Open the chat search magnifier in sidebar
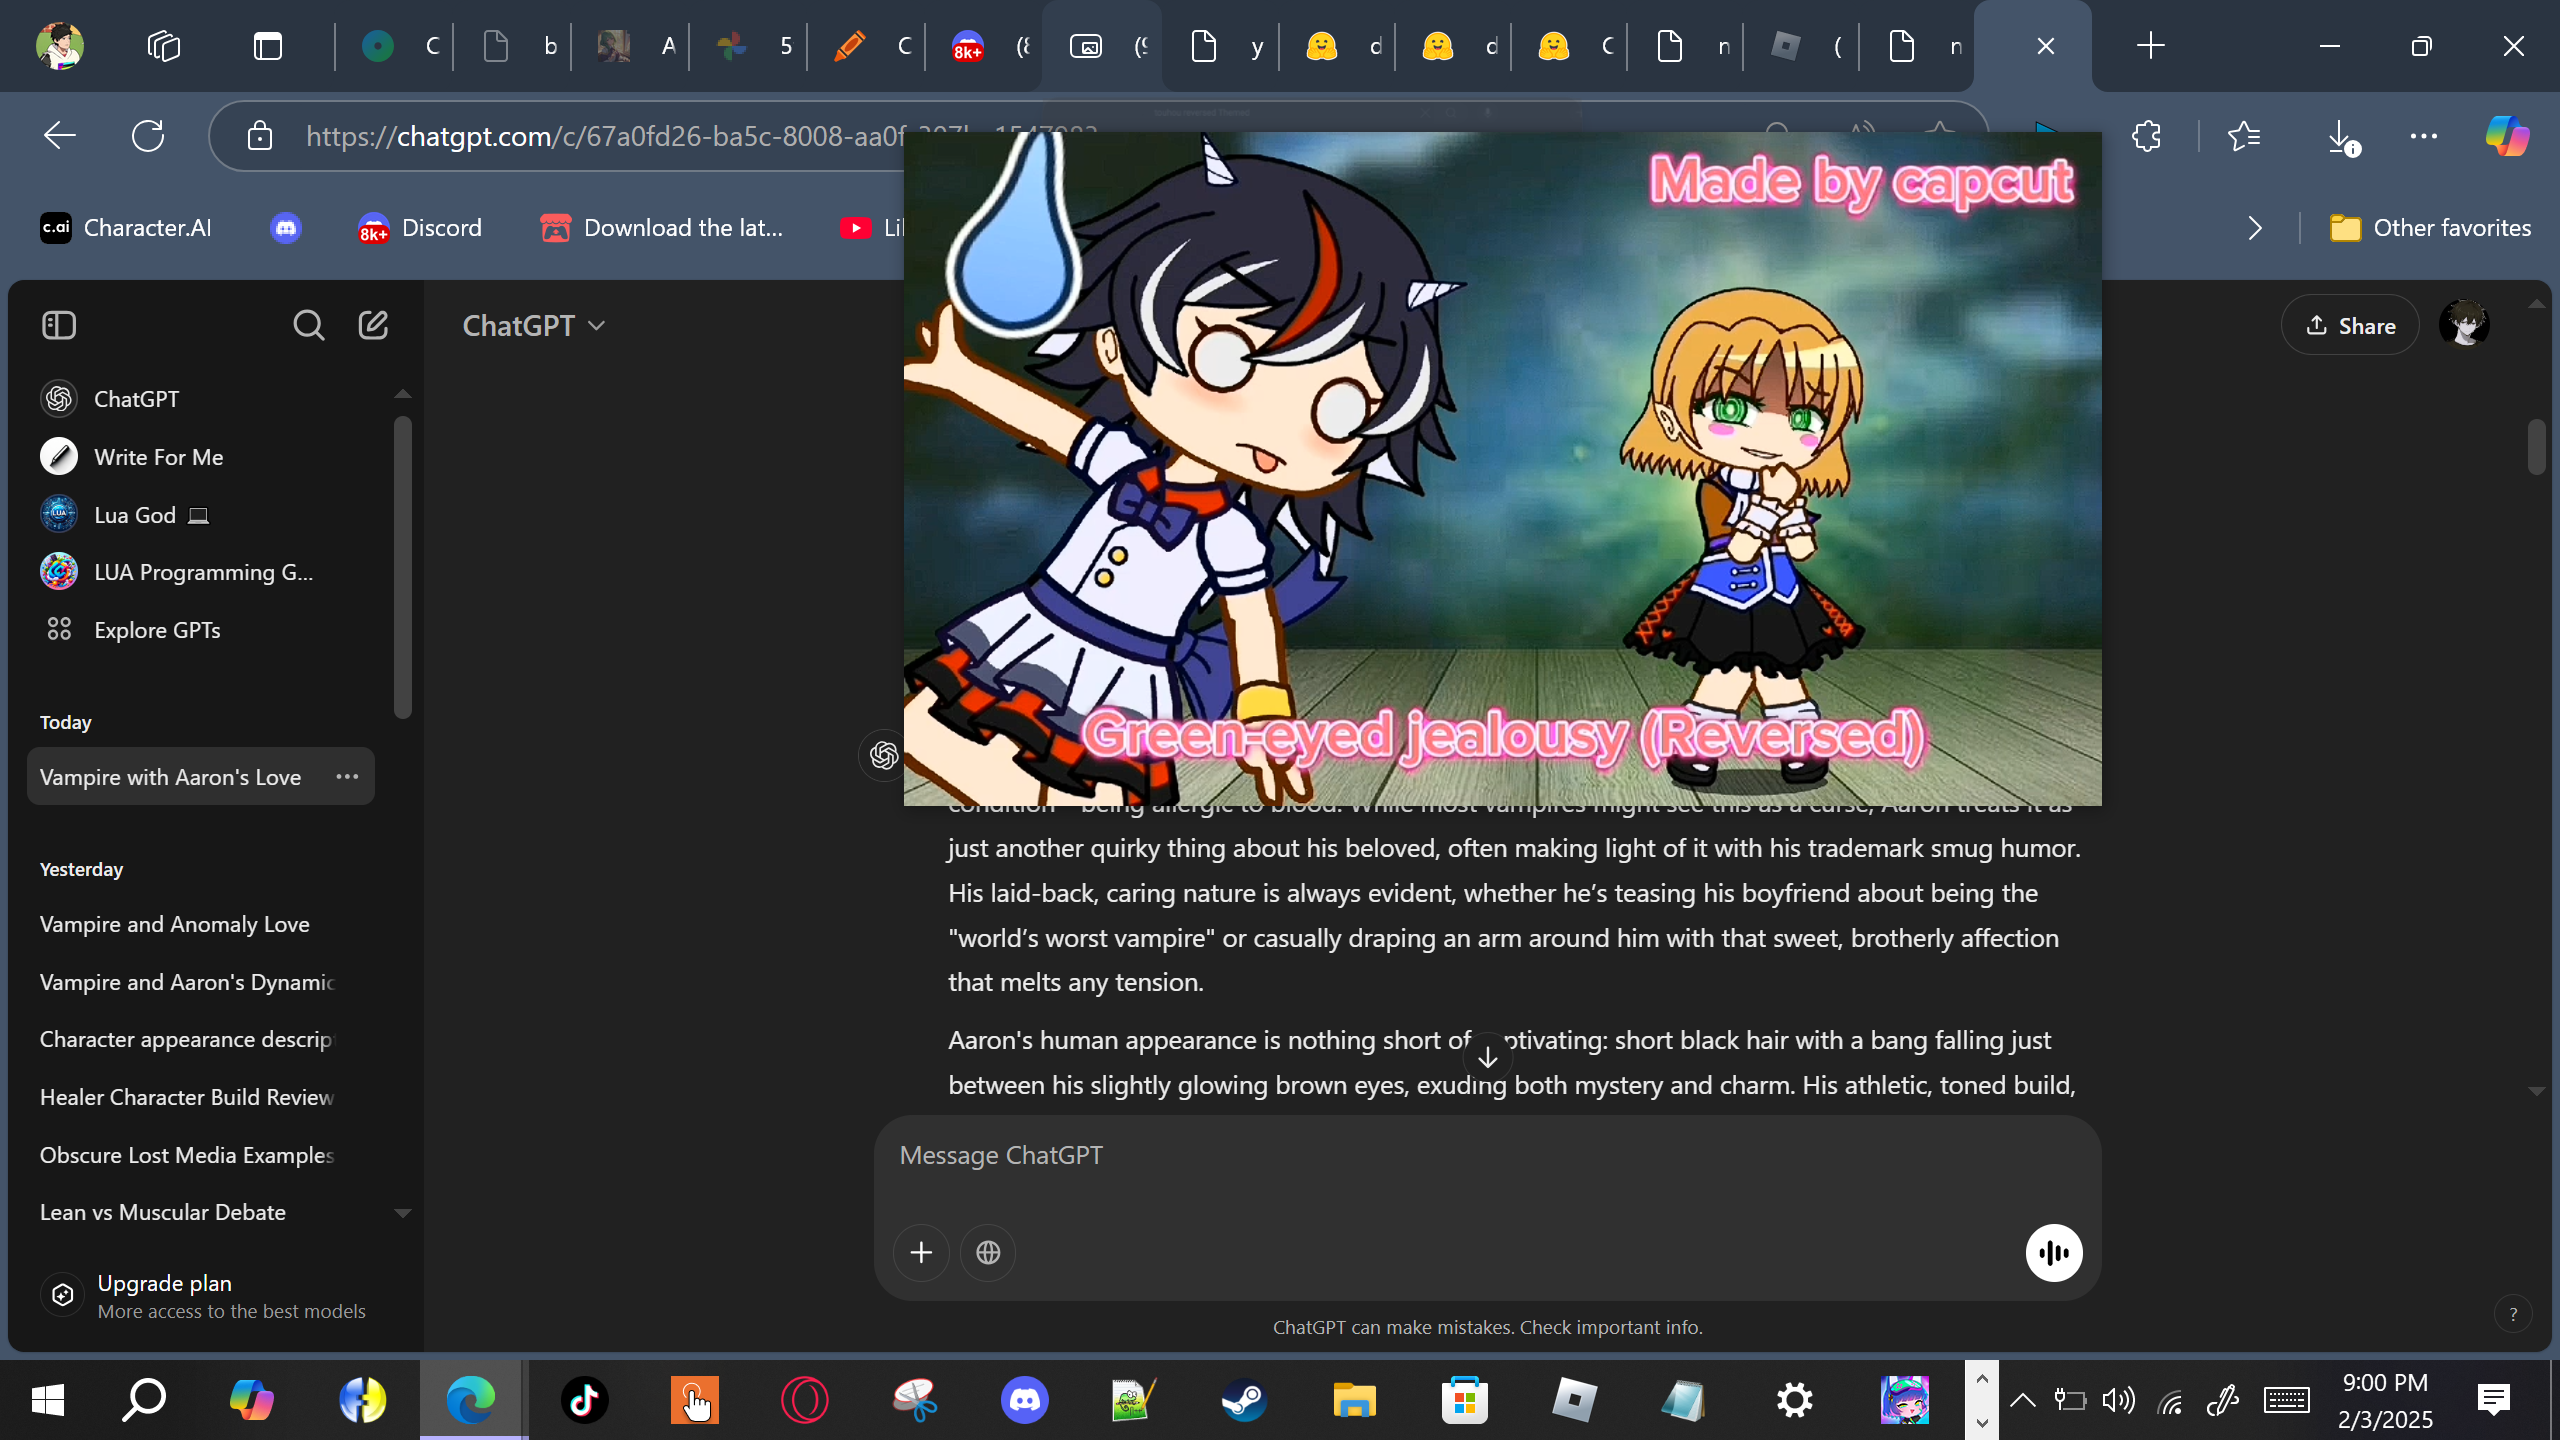 point(308,325)
